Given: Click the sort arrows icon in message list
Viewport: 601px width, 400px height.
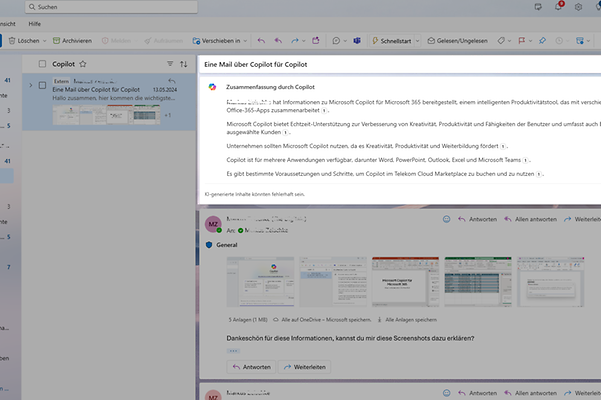Looking at the screenshot, I should tap(184, 63).
